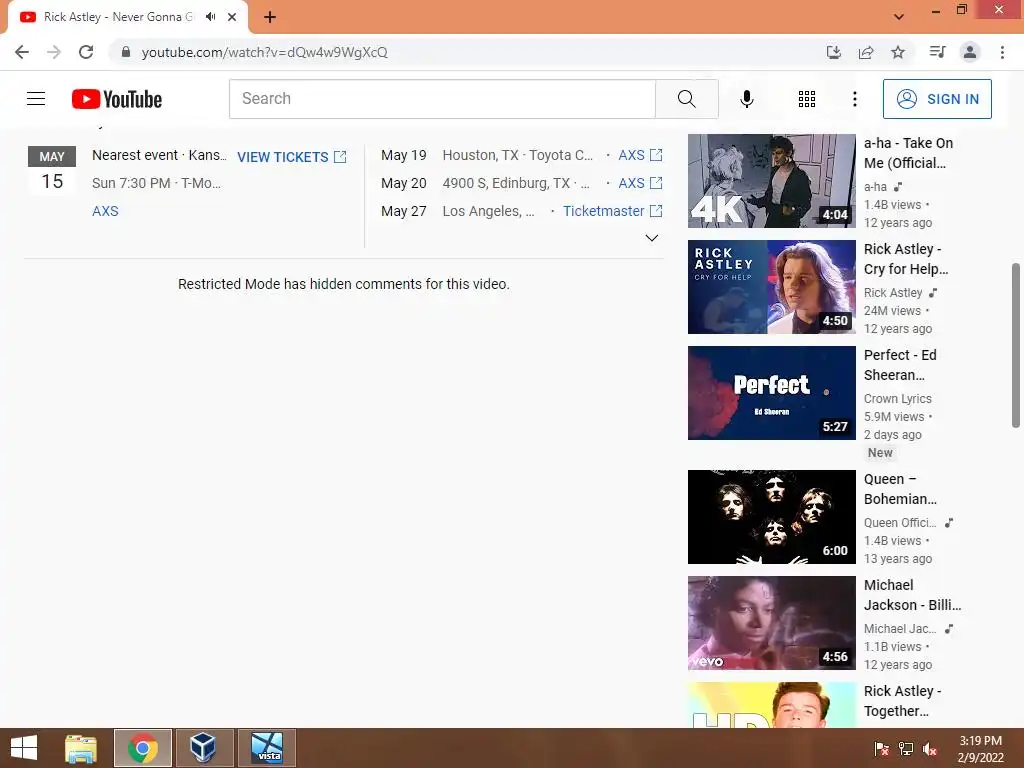Open Action Center flag icon
This screenshot has height=768, width=1024.
pos(881,749)
